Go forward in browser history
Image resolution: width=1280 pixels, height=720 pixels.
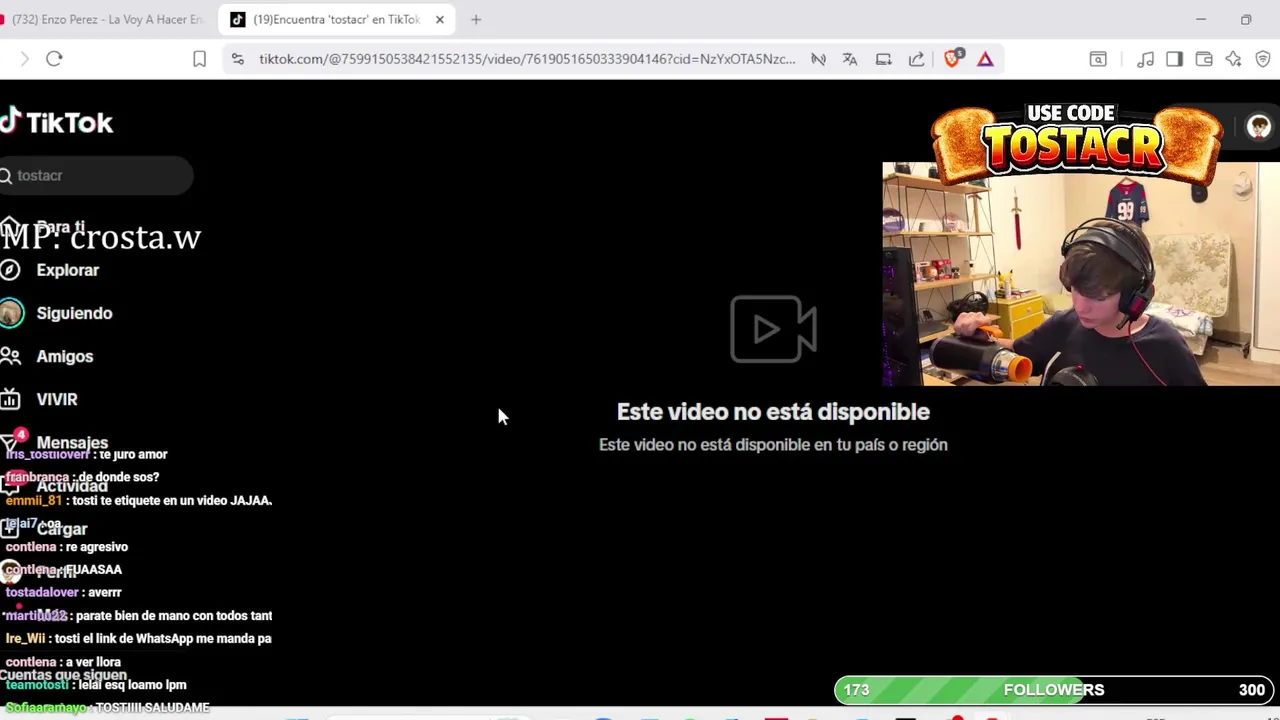pyautogui.click(x=24, y=59)
